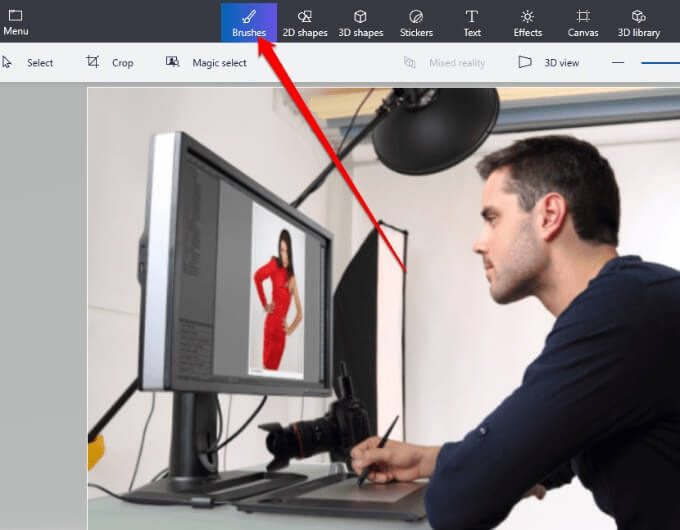Click the Magic select icon

[x=173, y=62]
